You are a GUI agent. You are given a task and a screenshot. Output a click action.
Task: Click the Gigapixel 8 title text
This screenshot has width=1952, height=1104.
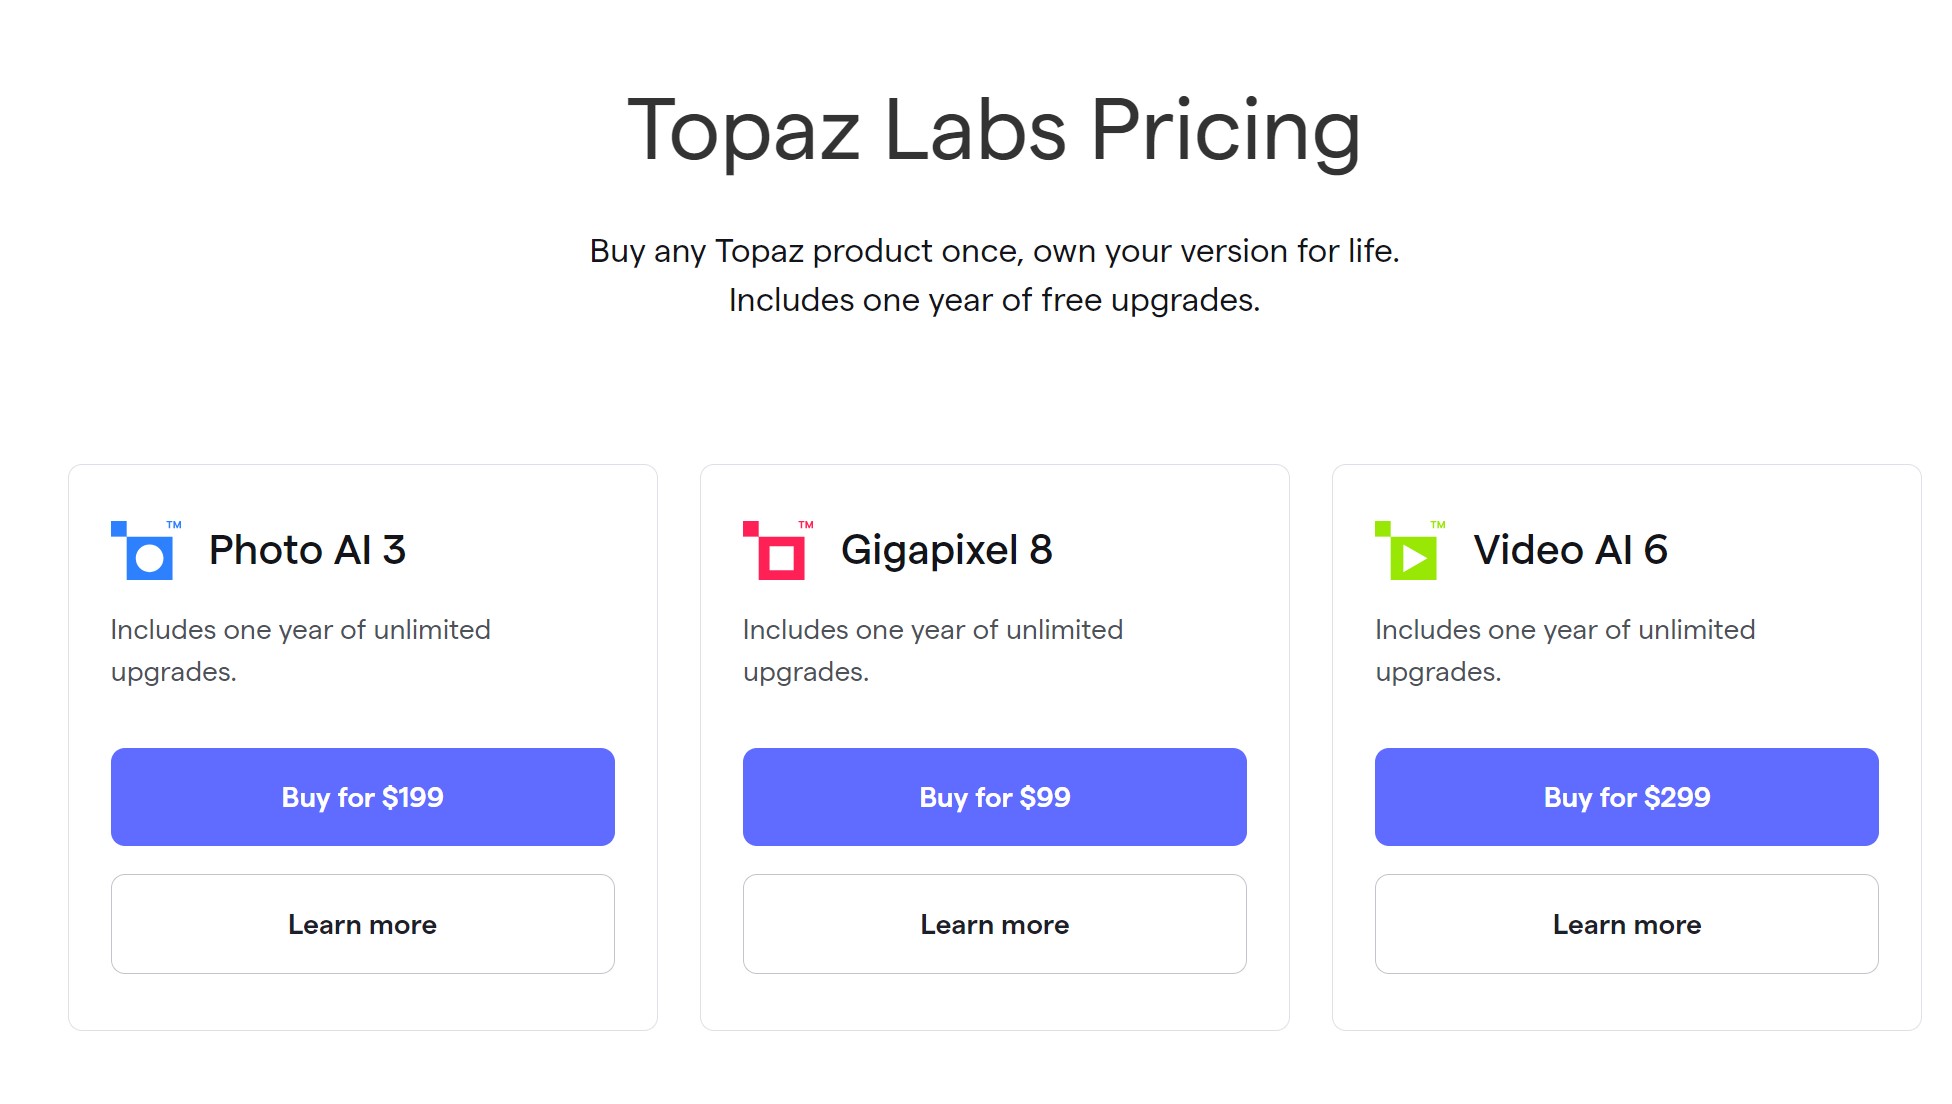coord(946,549)
